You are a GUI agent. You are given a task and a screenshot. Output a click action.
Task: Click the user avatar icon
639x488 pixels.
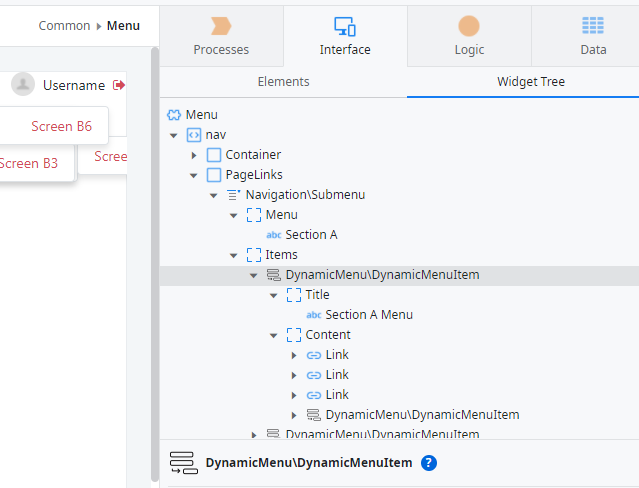[x=23, y=84]
